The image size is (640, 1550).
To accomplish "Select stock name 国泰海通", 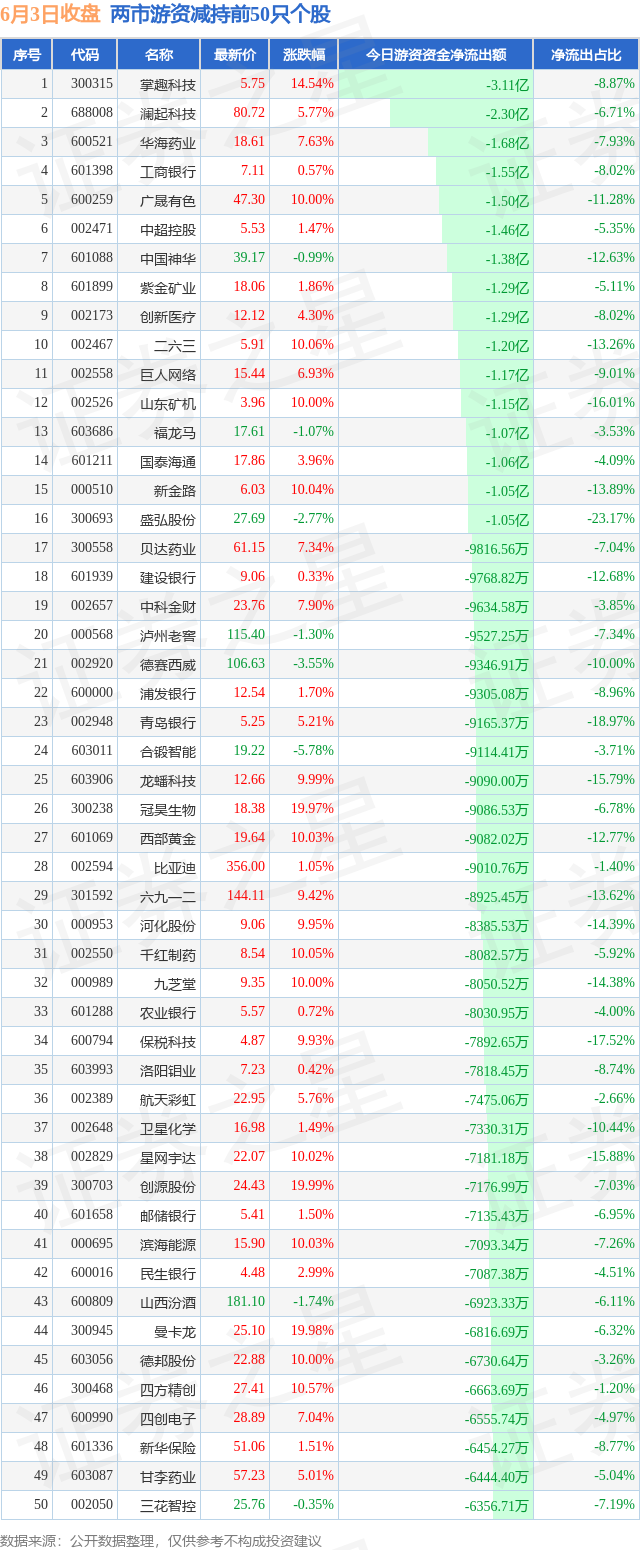I will point(168,462).
